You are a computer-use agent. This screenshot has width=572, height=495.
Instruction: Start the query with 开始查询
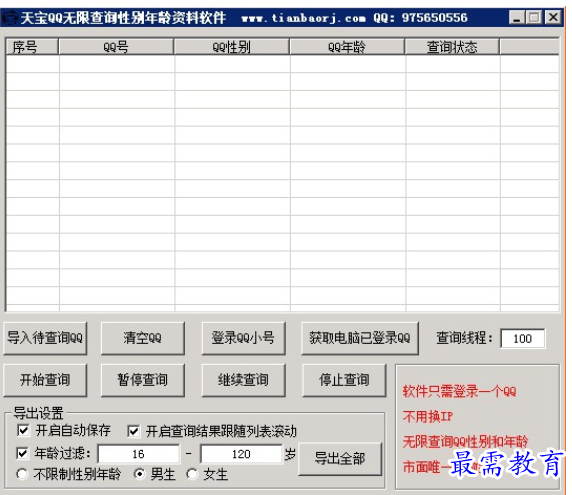point(45,380)
